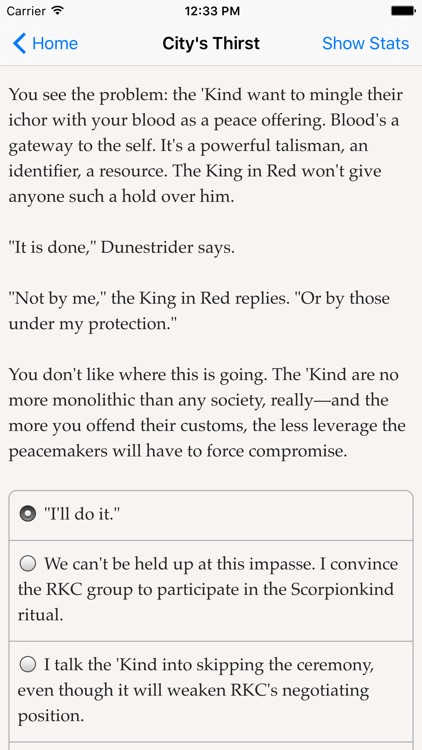
Task: Select the "I'll do it." radio button
Action: (28, 514)
